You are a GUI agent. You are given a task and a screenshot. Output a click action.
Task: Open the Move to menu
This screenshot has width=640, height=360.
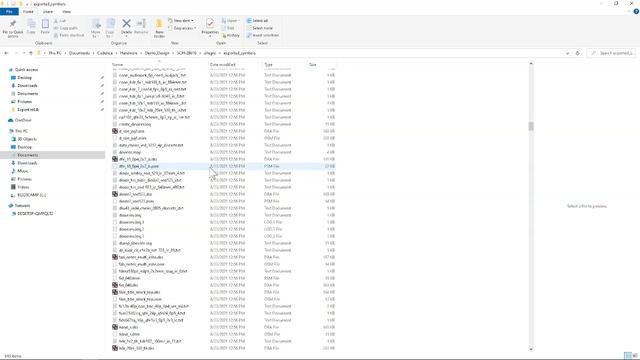pyautogui.click(x=96, y=28)
